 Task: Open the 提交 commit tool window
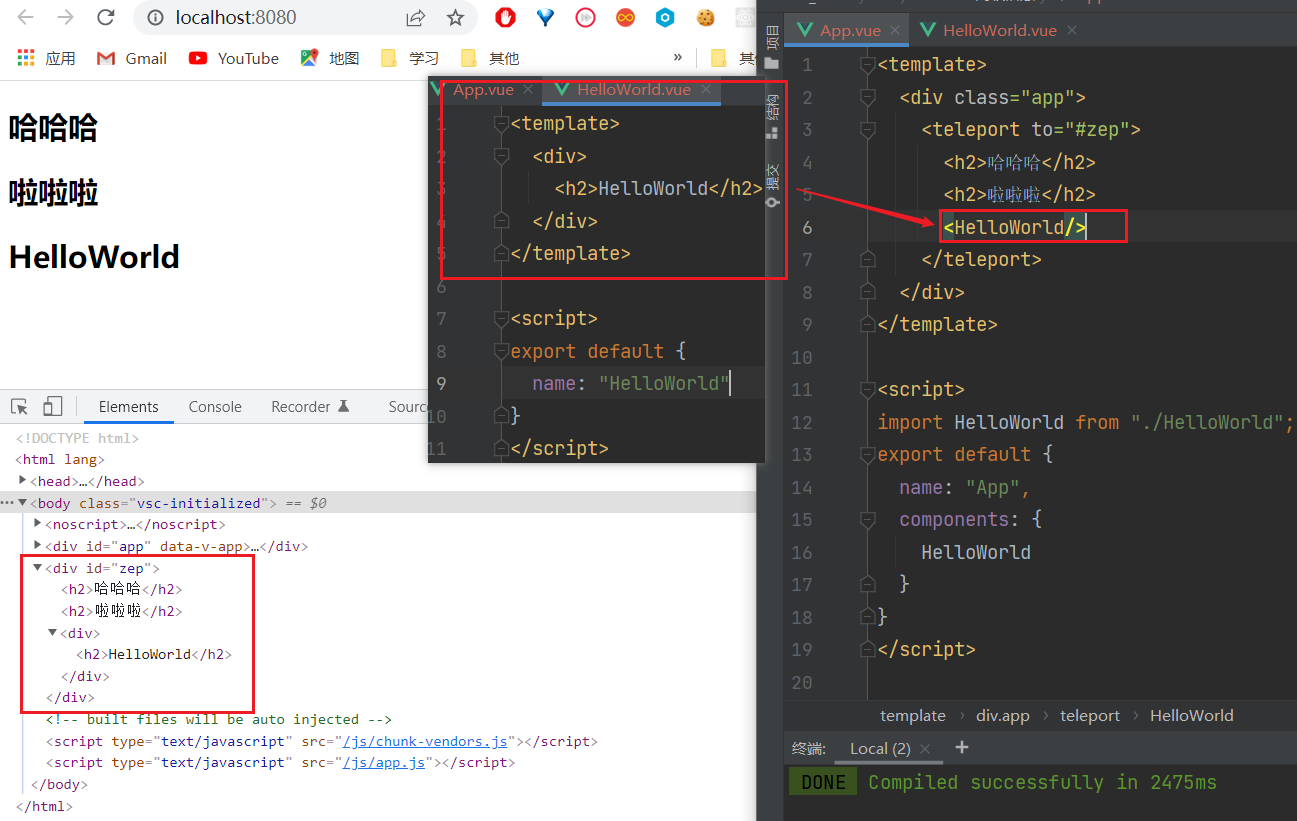click(771, 184)
